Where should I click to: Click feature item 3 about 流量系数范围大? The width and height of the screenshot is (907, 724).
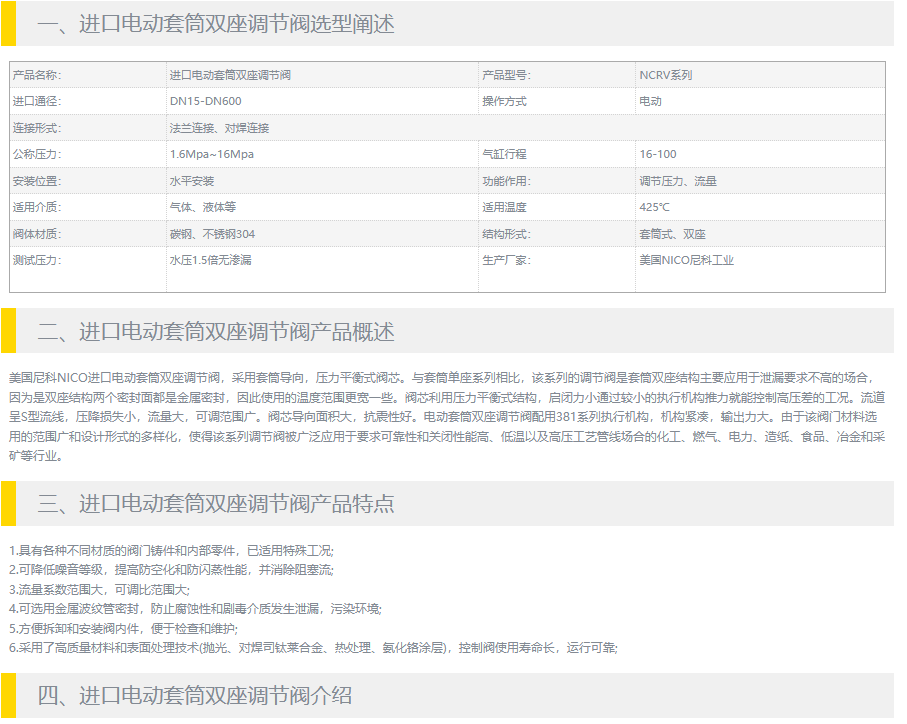point(99,590)
